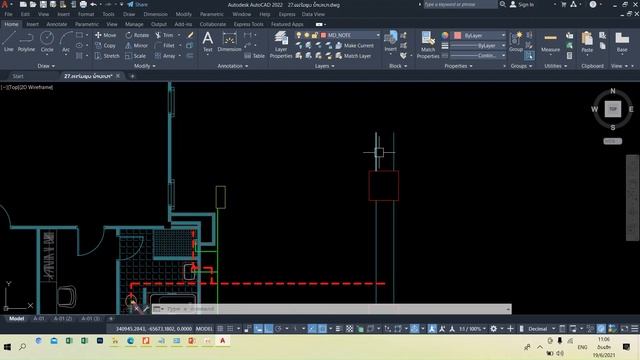Click the Copy tool
The image size is (640, 360).
106,45
